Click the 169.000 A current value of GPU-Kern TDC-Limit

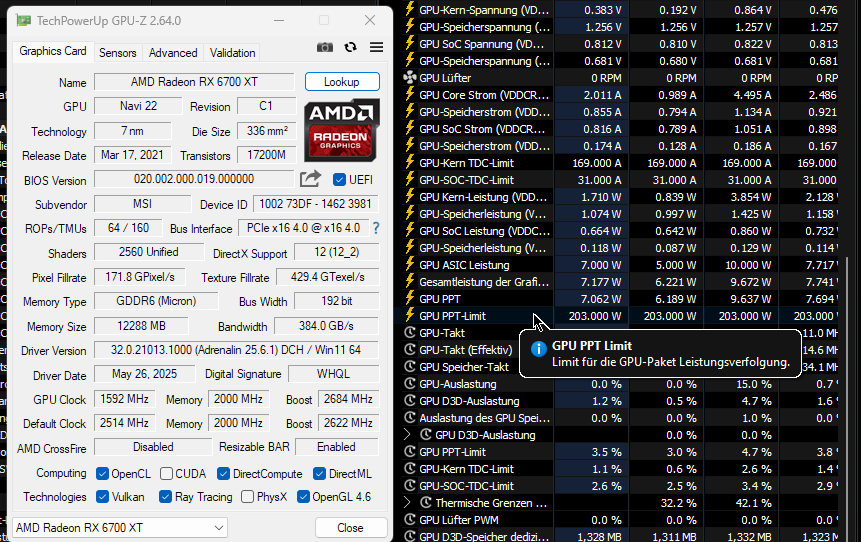[x=597, y=163]
